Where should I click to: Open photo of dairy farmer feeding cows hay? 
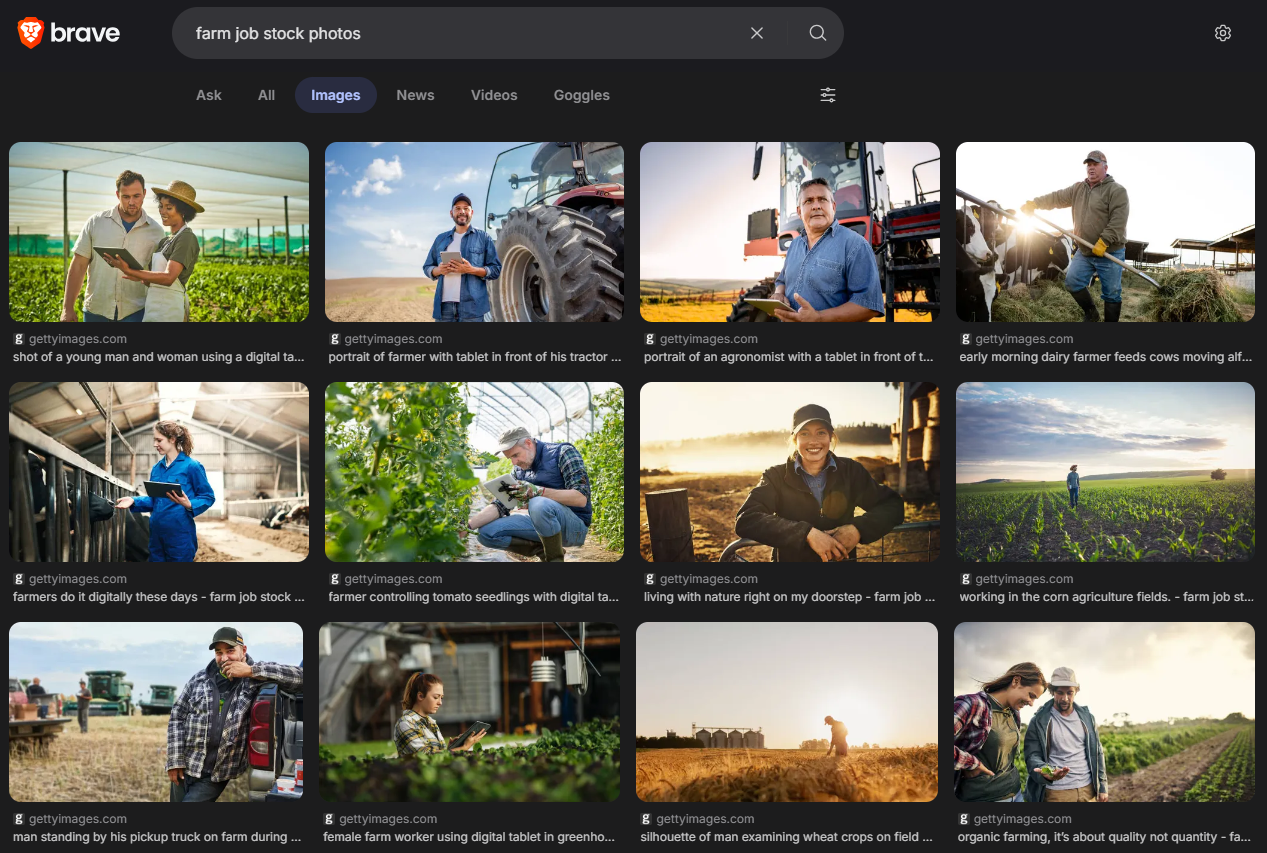pyautogui.click(x=1105, y=232)
